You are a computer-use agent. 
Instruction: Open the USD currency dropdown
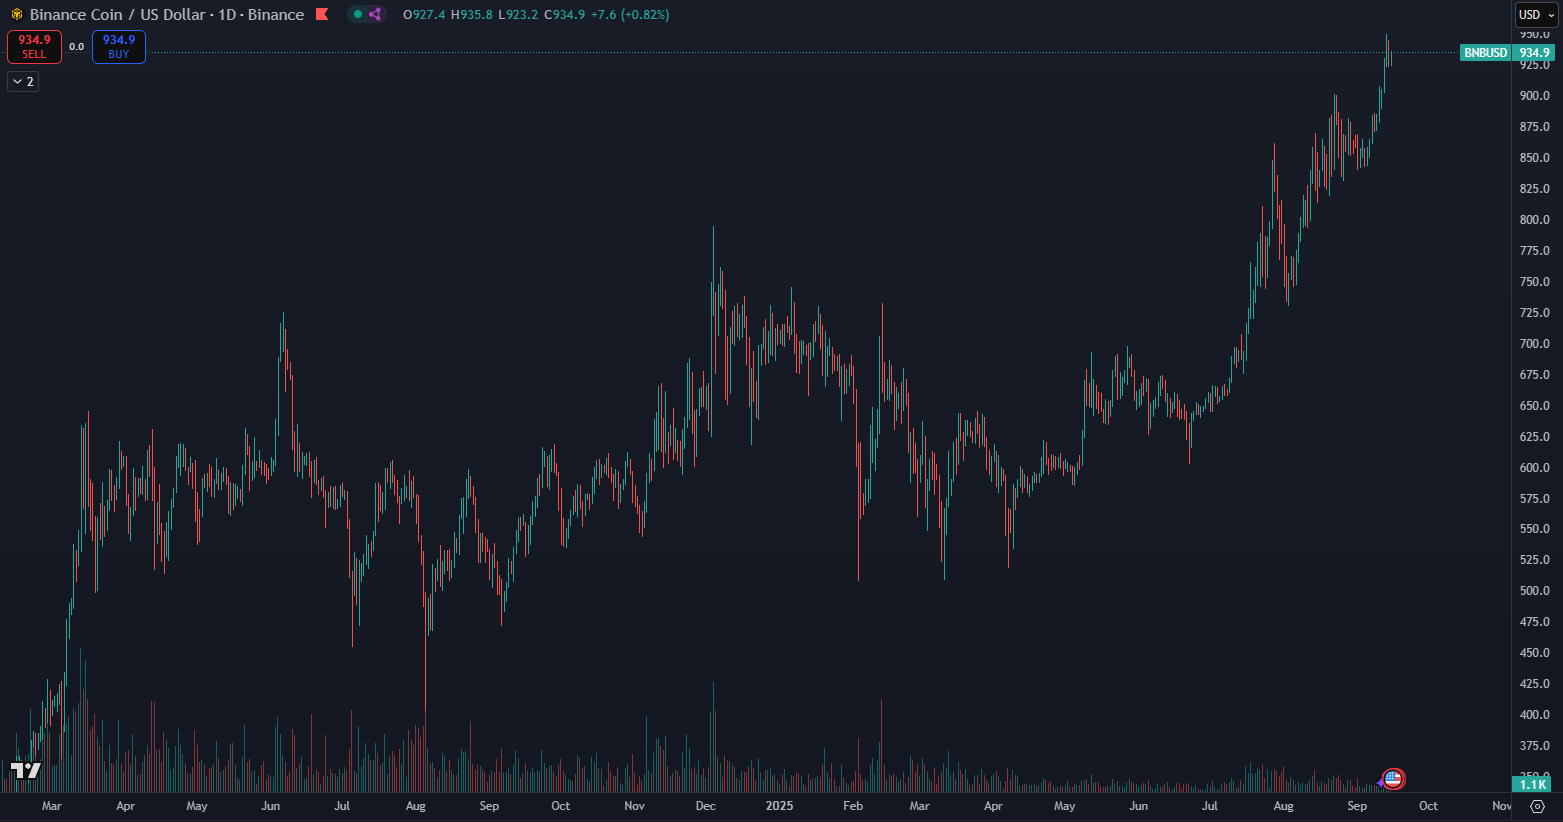[x=1536, y=15]
